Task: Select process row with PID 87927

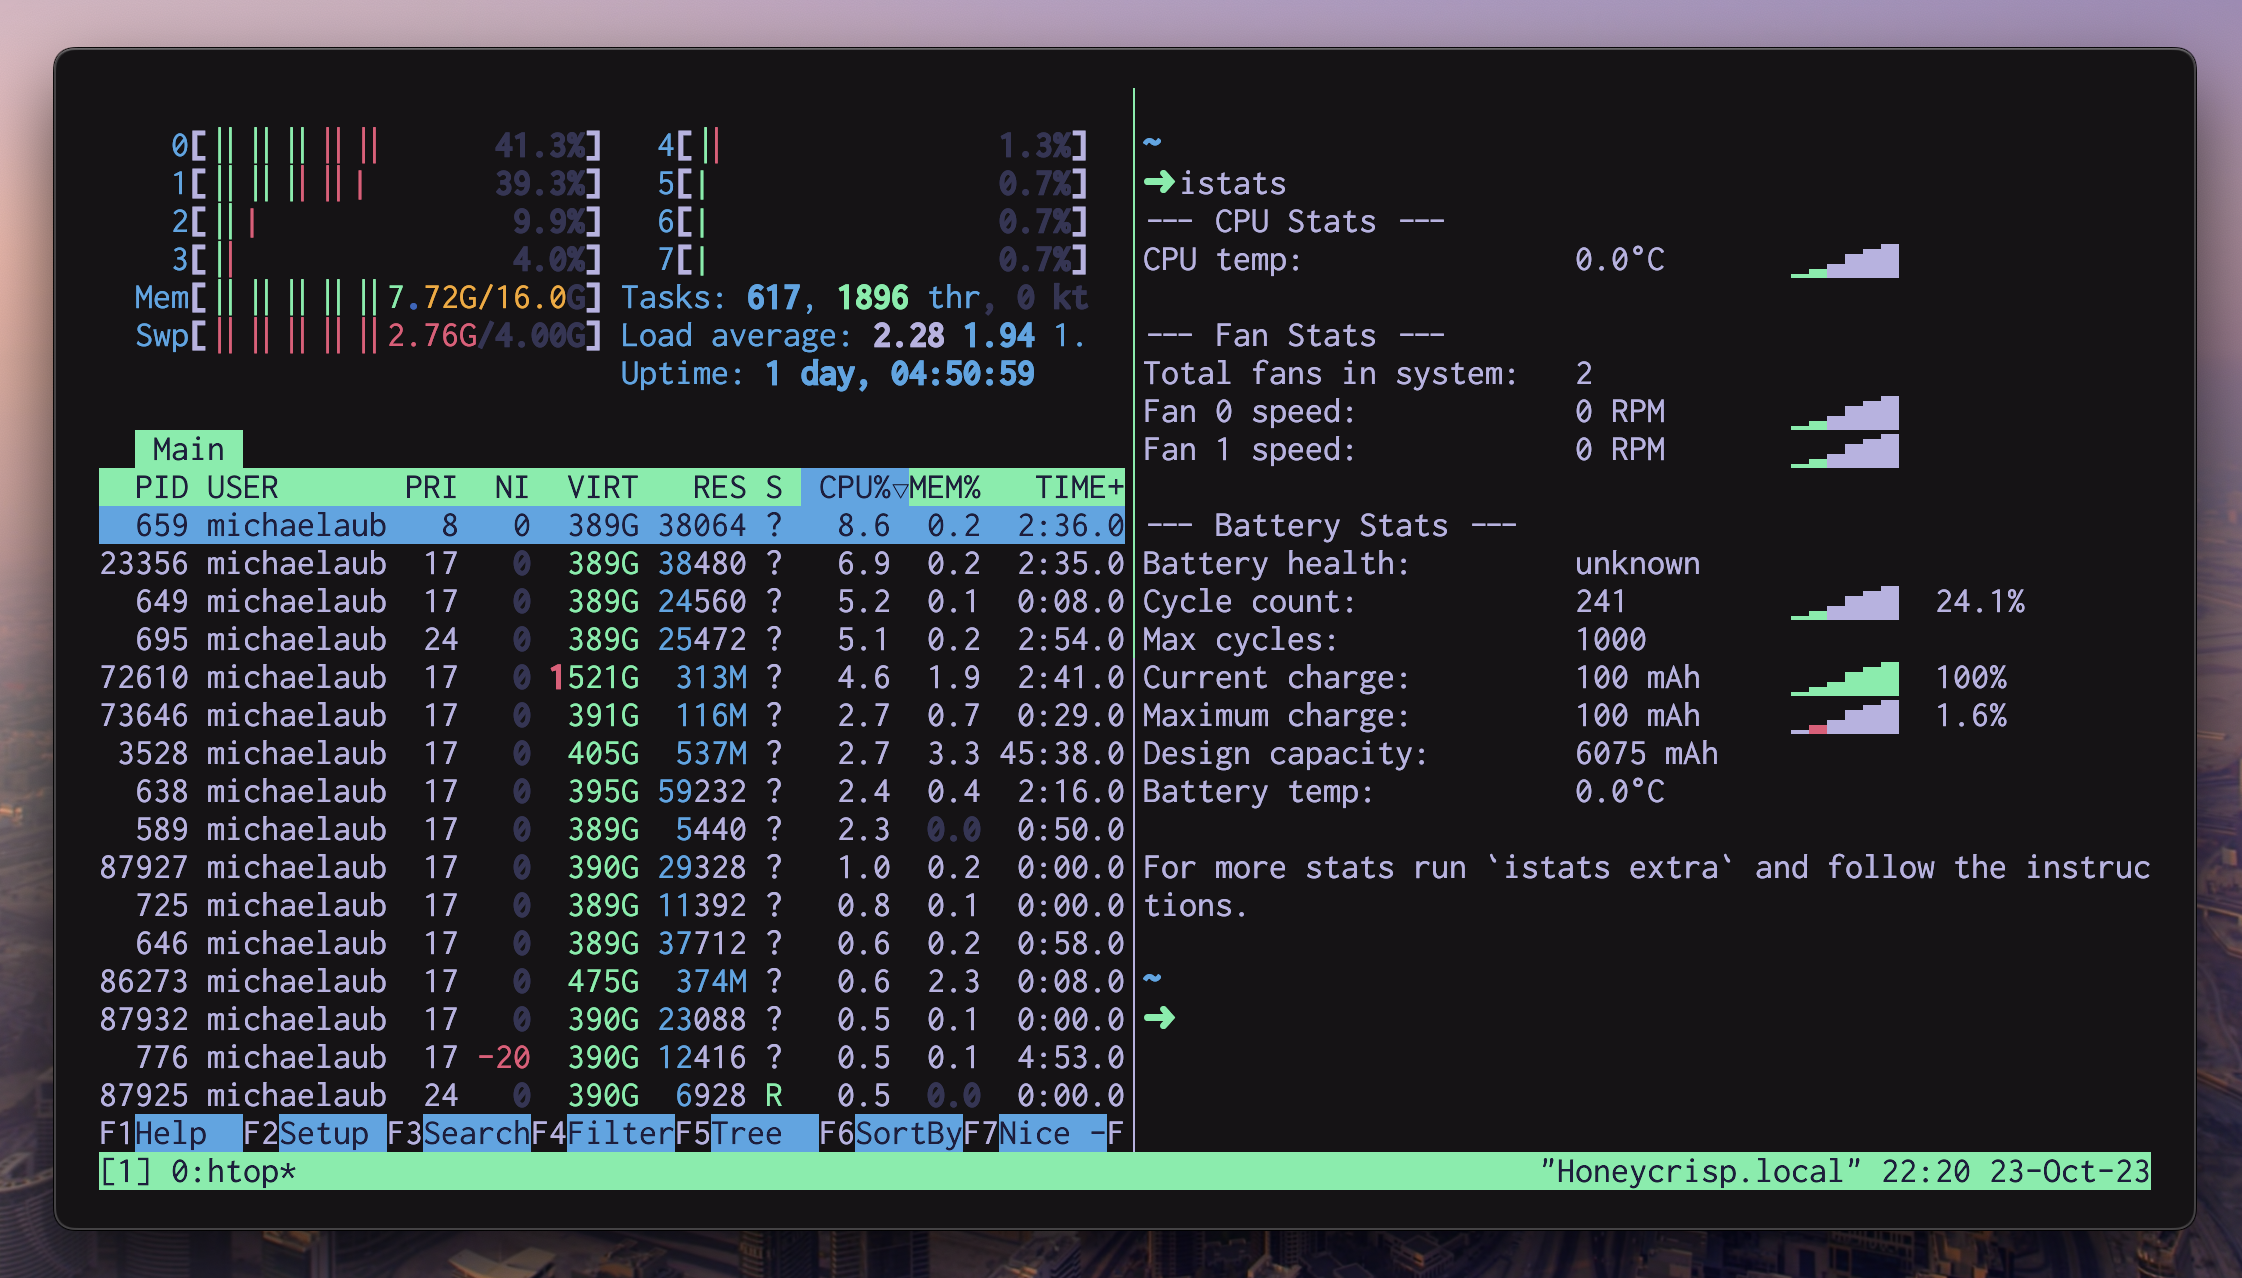Action: click(x=612, y=867)
